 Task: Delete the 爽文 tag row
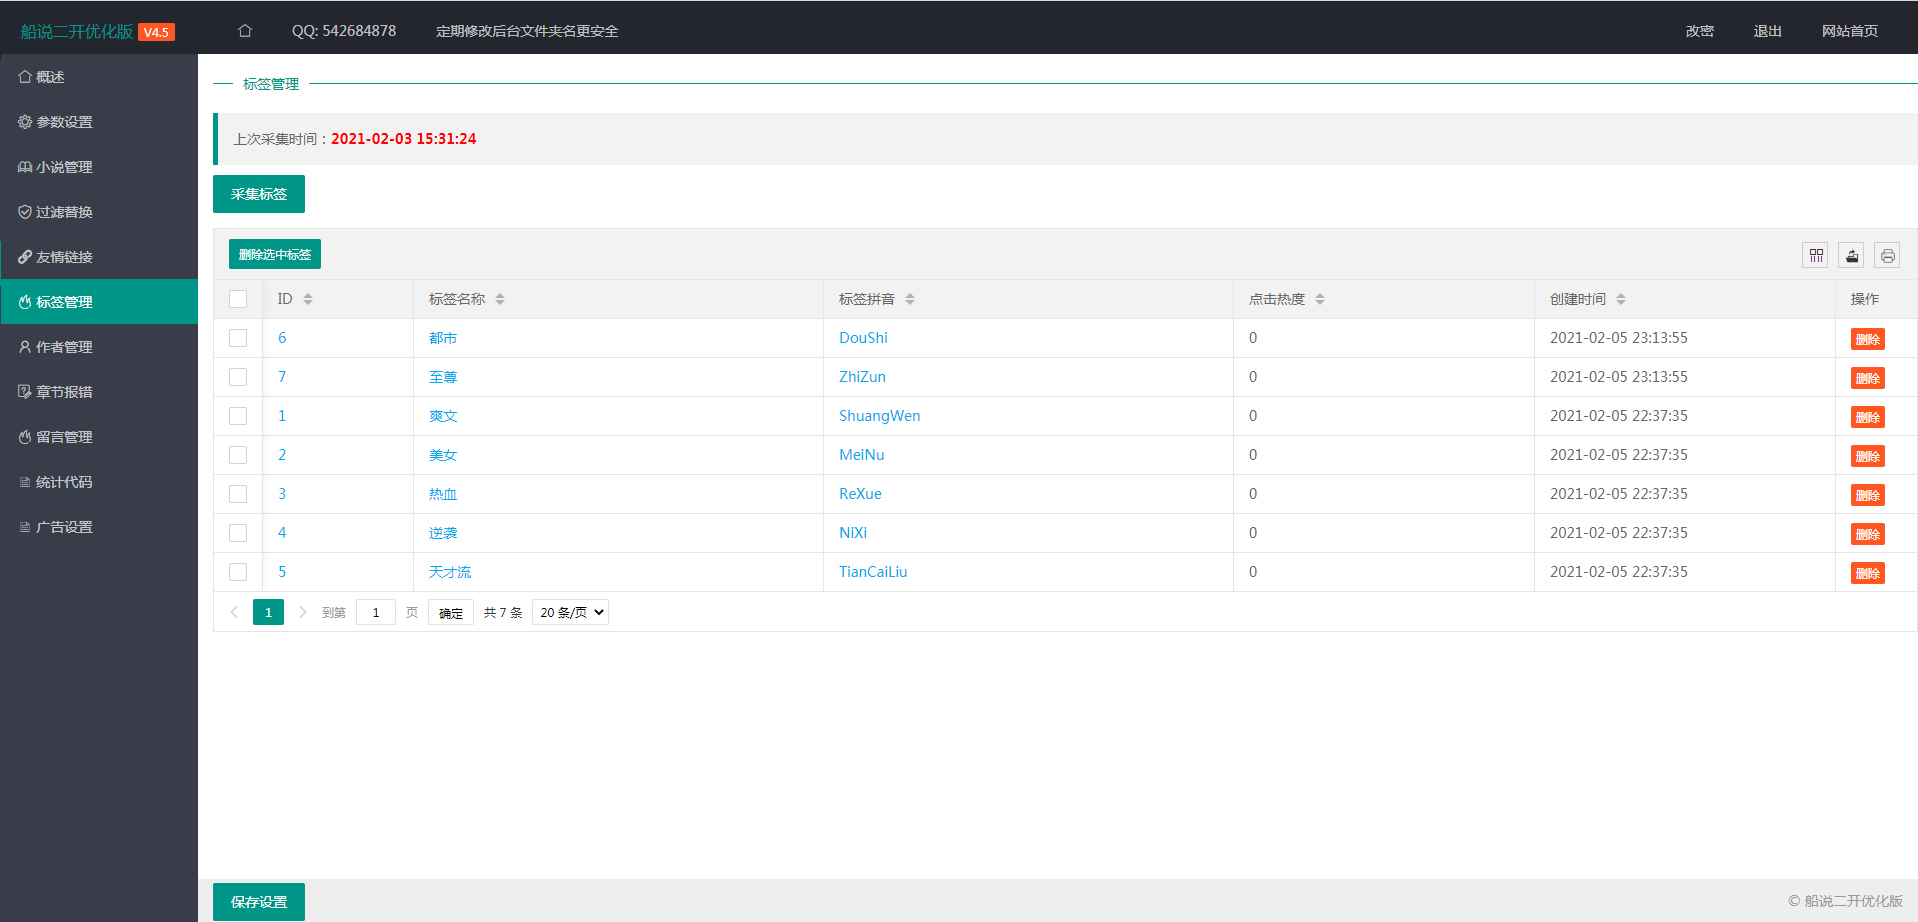click(1867, 417)
